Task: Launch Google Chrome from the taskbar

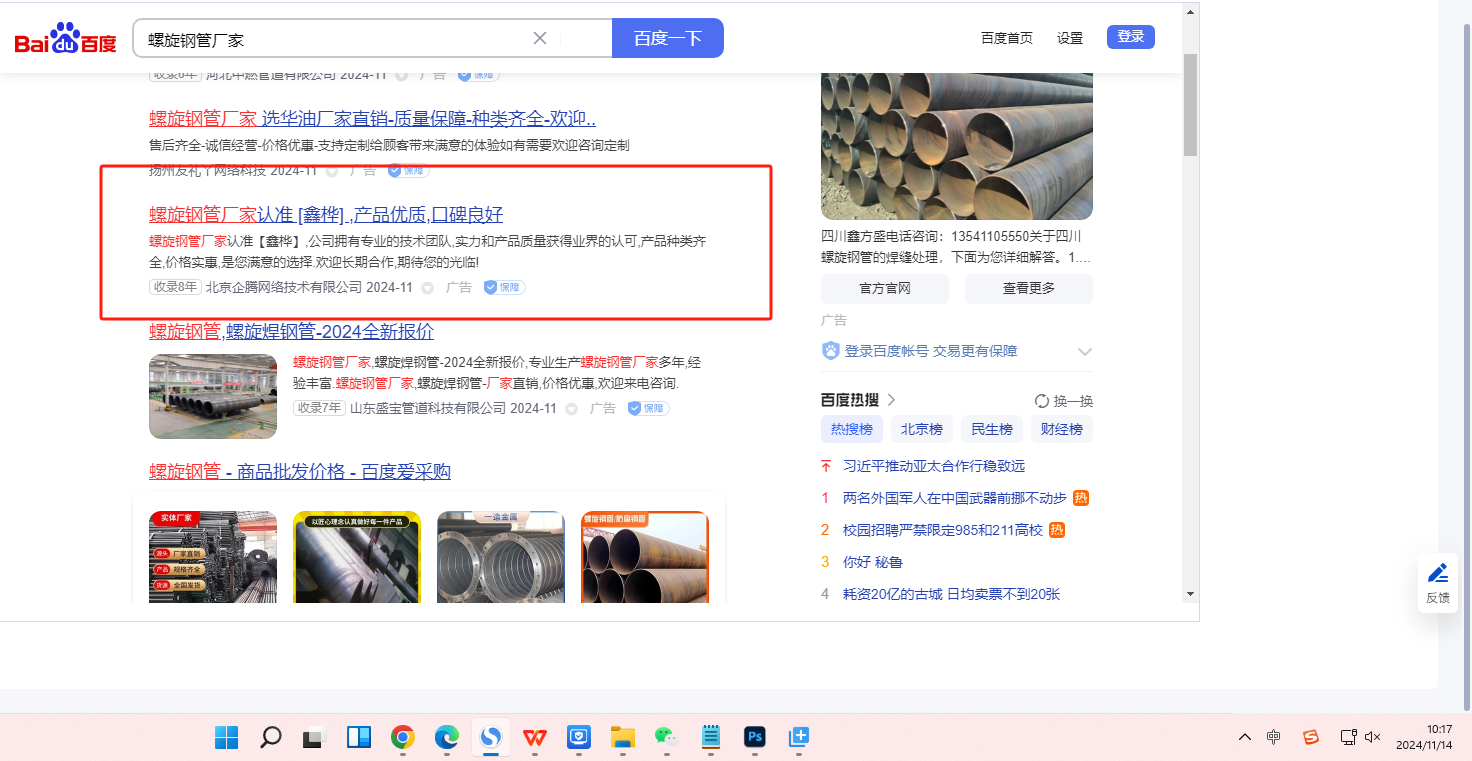Action: coord(403,738)
